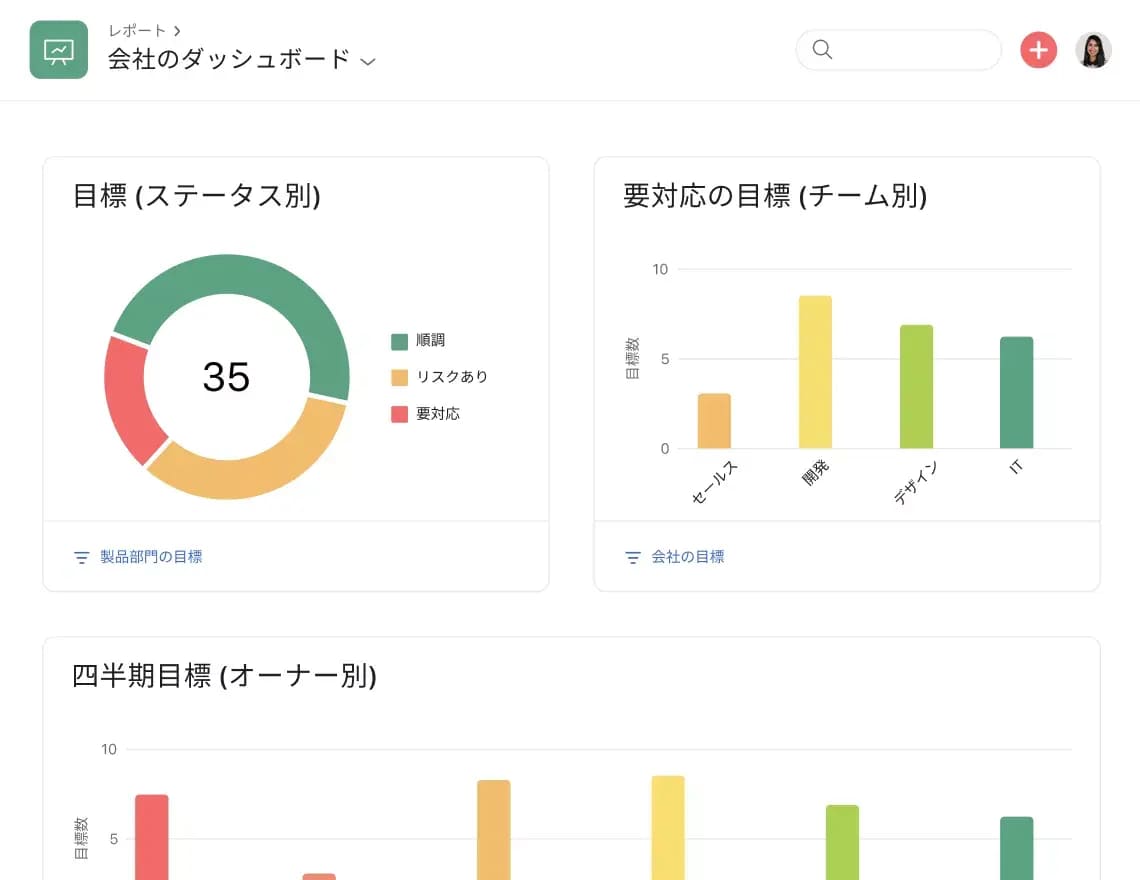Click the セールス orange bar in team chart
The image size is (1140, 880).
pos(714,421)
